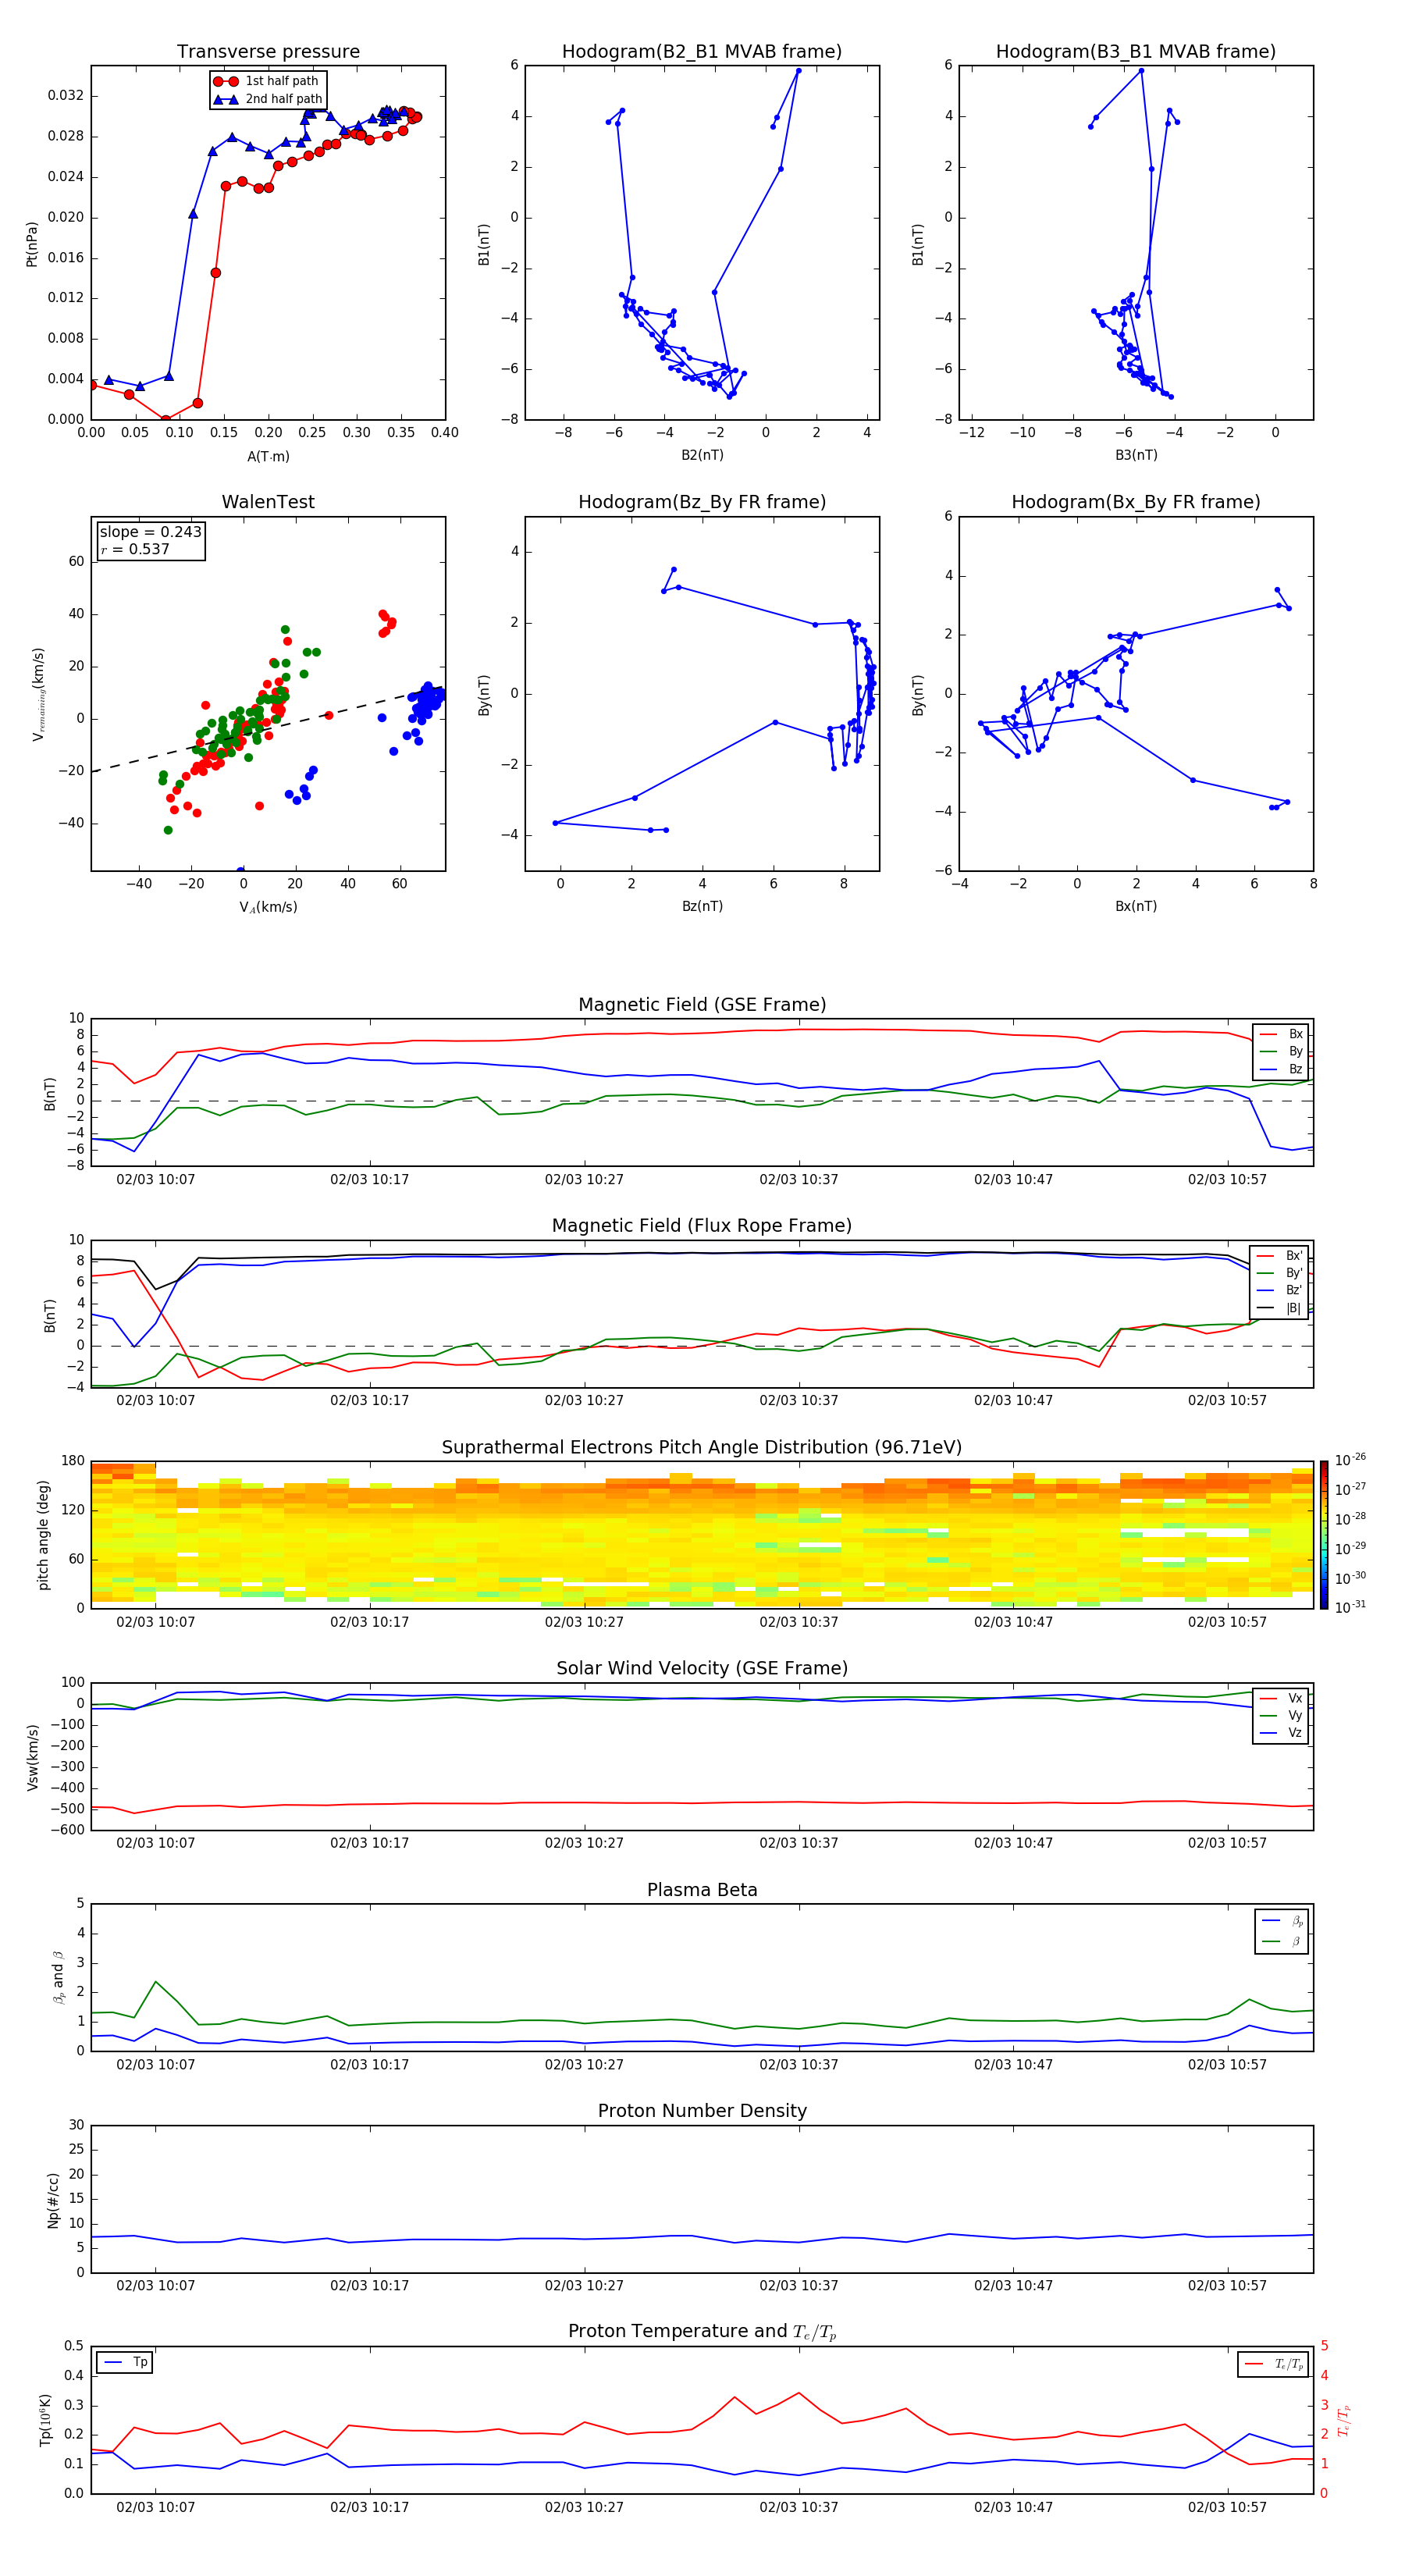Click the pitch angle colorbar strip
The image size is (1405, 2576).
click(x=1324, y=1535)
